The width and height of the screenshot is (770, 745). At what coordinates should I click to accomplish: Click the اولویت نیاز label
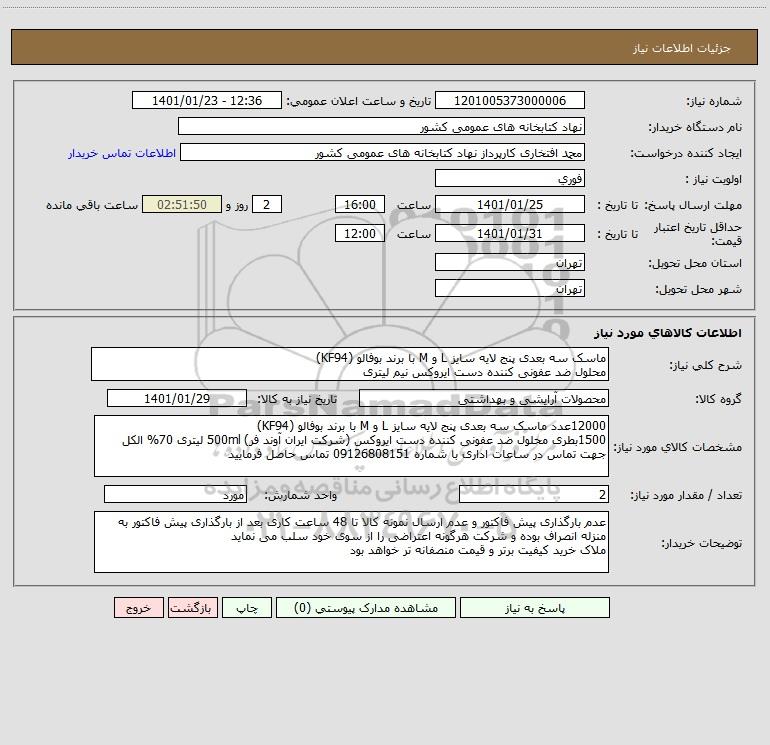[714, 179]
